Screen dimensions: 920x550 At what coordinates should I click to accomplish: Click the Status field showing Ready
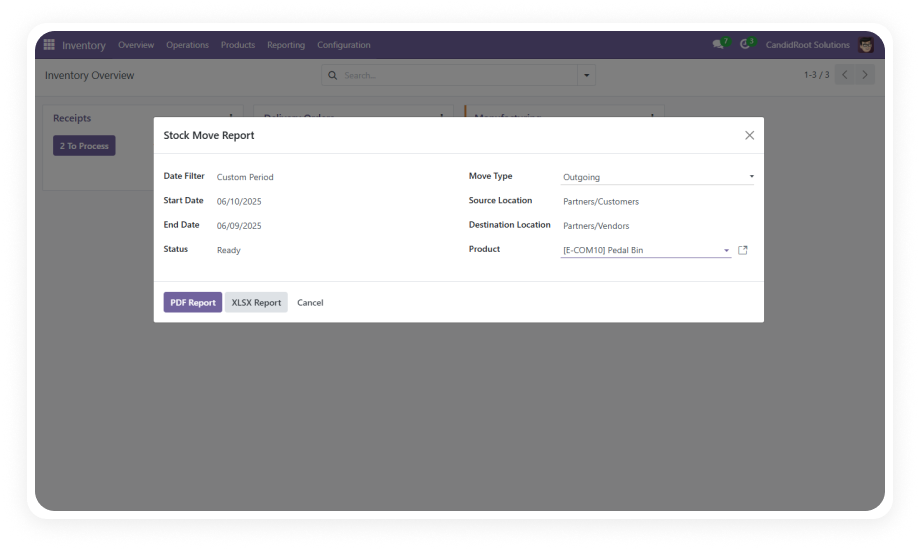(x=228, y=250)
